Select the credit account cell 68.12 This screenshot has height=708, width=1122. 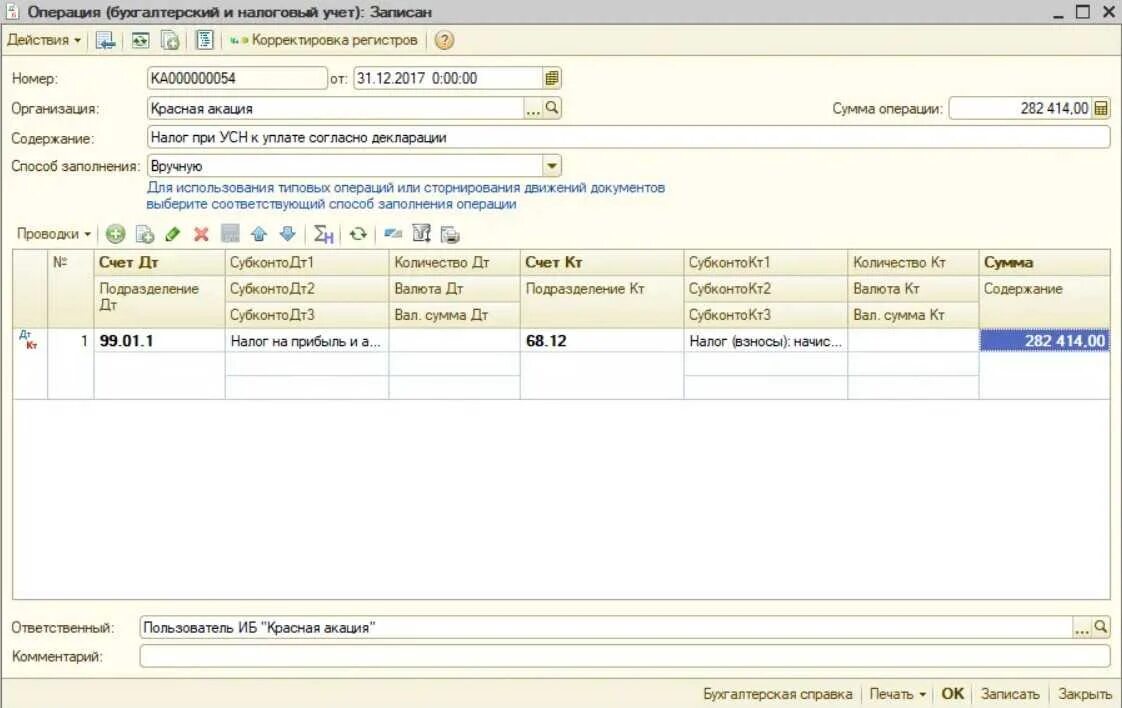coord(602,341)
